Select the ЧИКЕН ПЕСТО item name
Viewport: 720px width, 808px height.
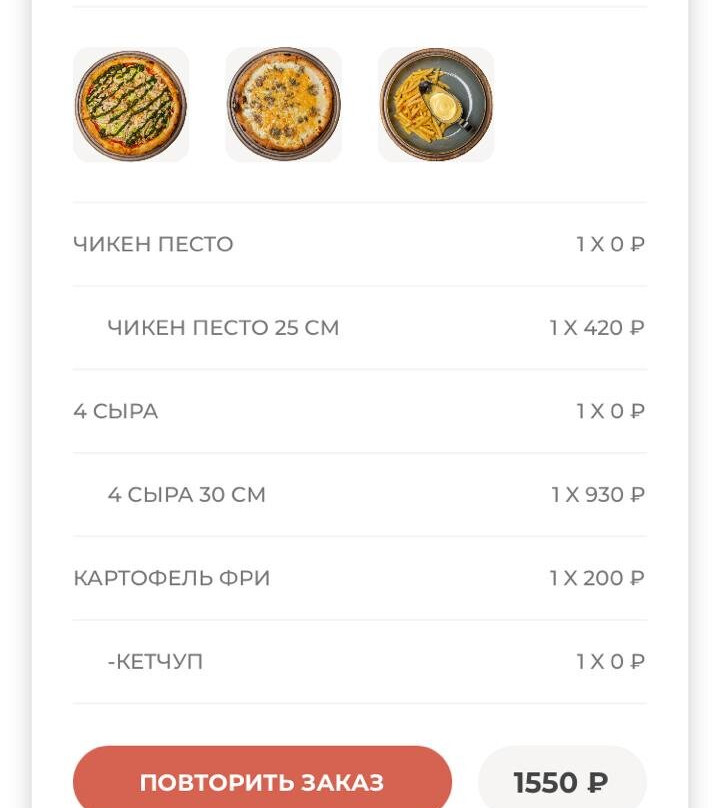tap(153, 244)
